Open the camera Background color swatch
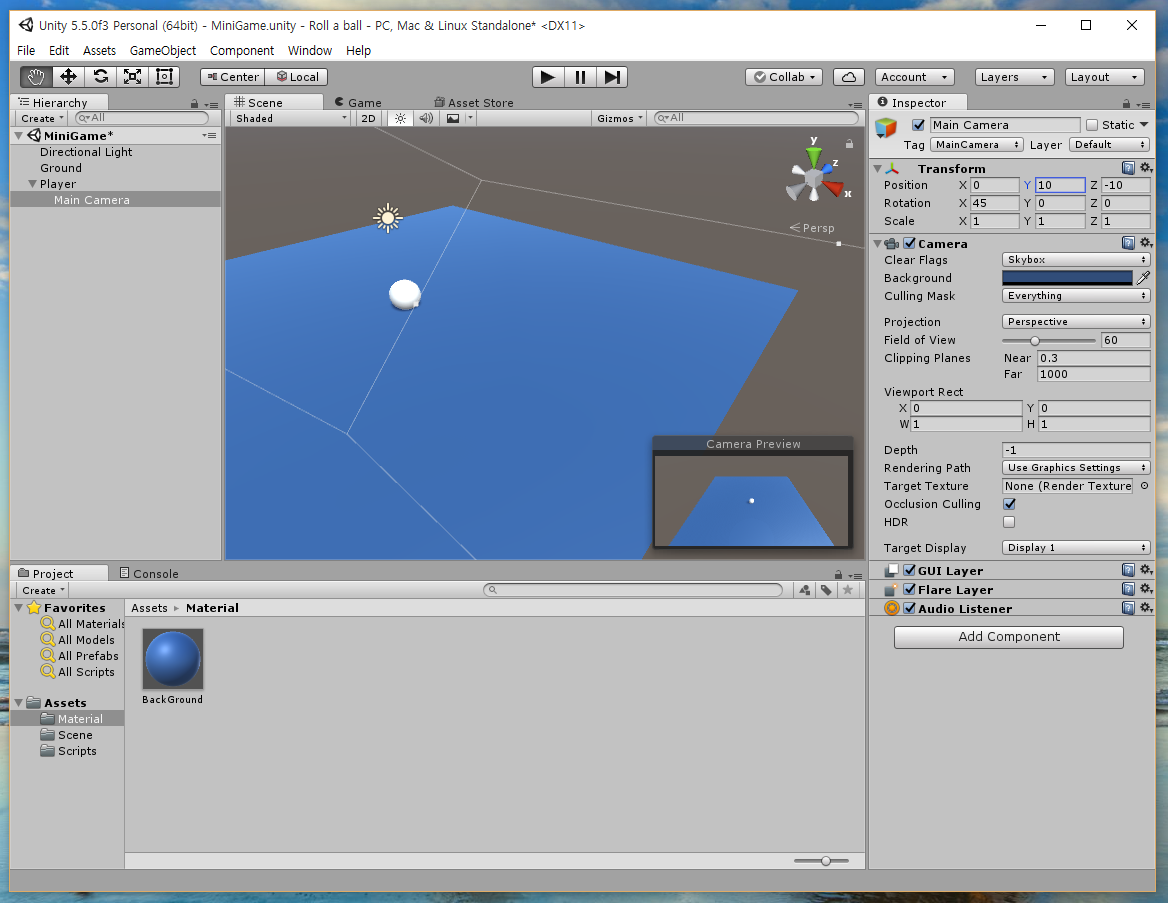The height and width of the screenshot is (903, 1168). (1067, 277)
